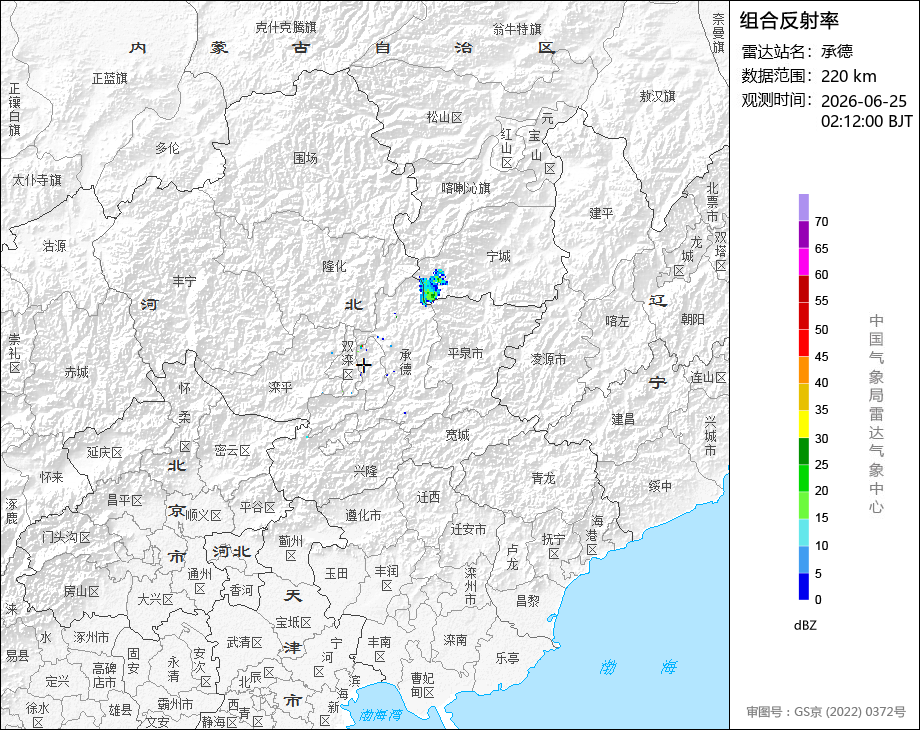Click the 武清区 map label
The width and height of the screenshot is (920, 730).
point(245,643)
